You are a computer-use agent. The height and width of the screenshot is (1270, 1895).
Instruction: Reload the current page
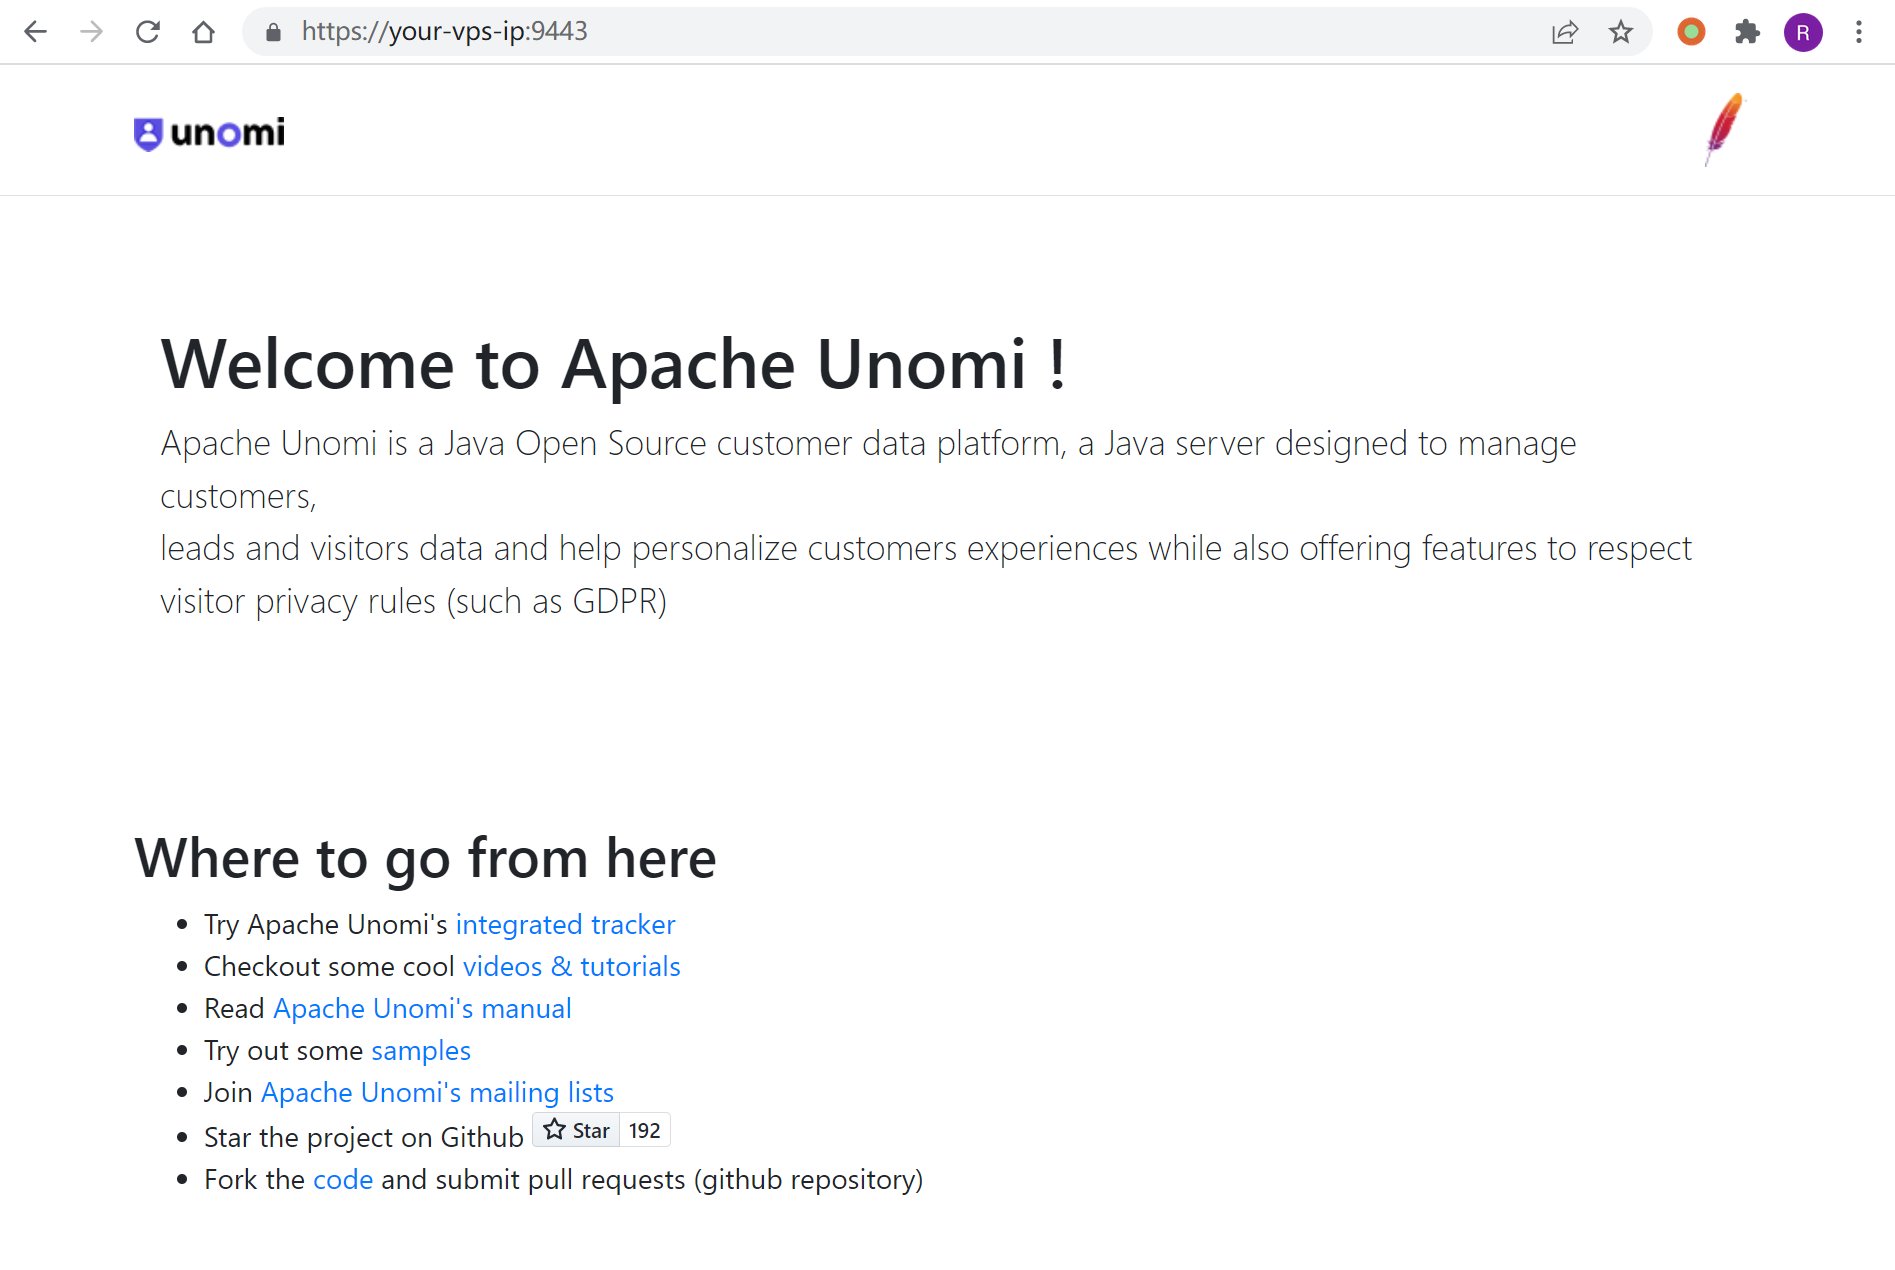148,32
